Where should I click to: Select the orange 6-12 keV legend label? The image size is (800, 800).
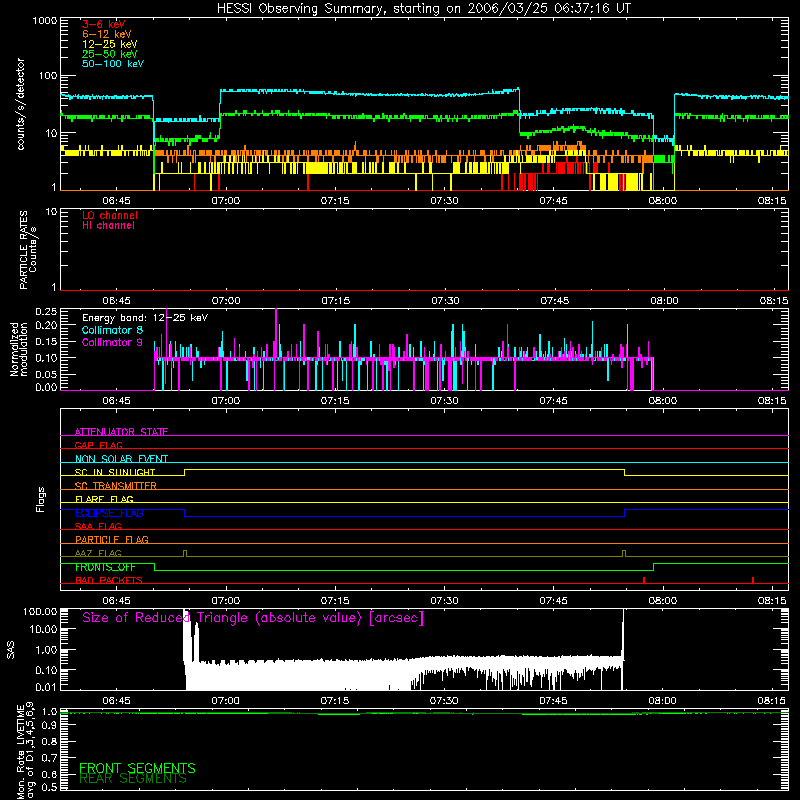point(106,34)
